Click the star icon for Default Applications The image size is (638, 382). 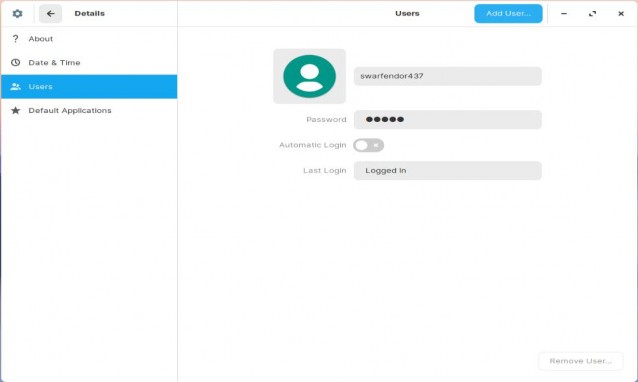pyautogui.click(x=15, y=110)
